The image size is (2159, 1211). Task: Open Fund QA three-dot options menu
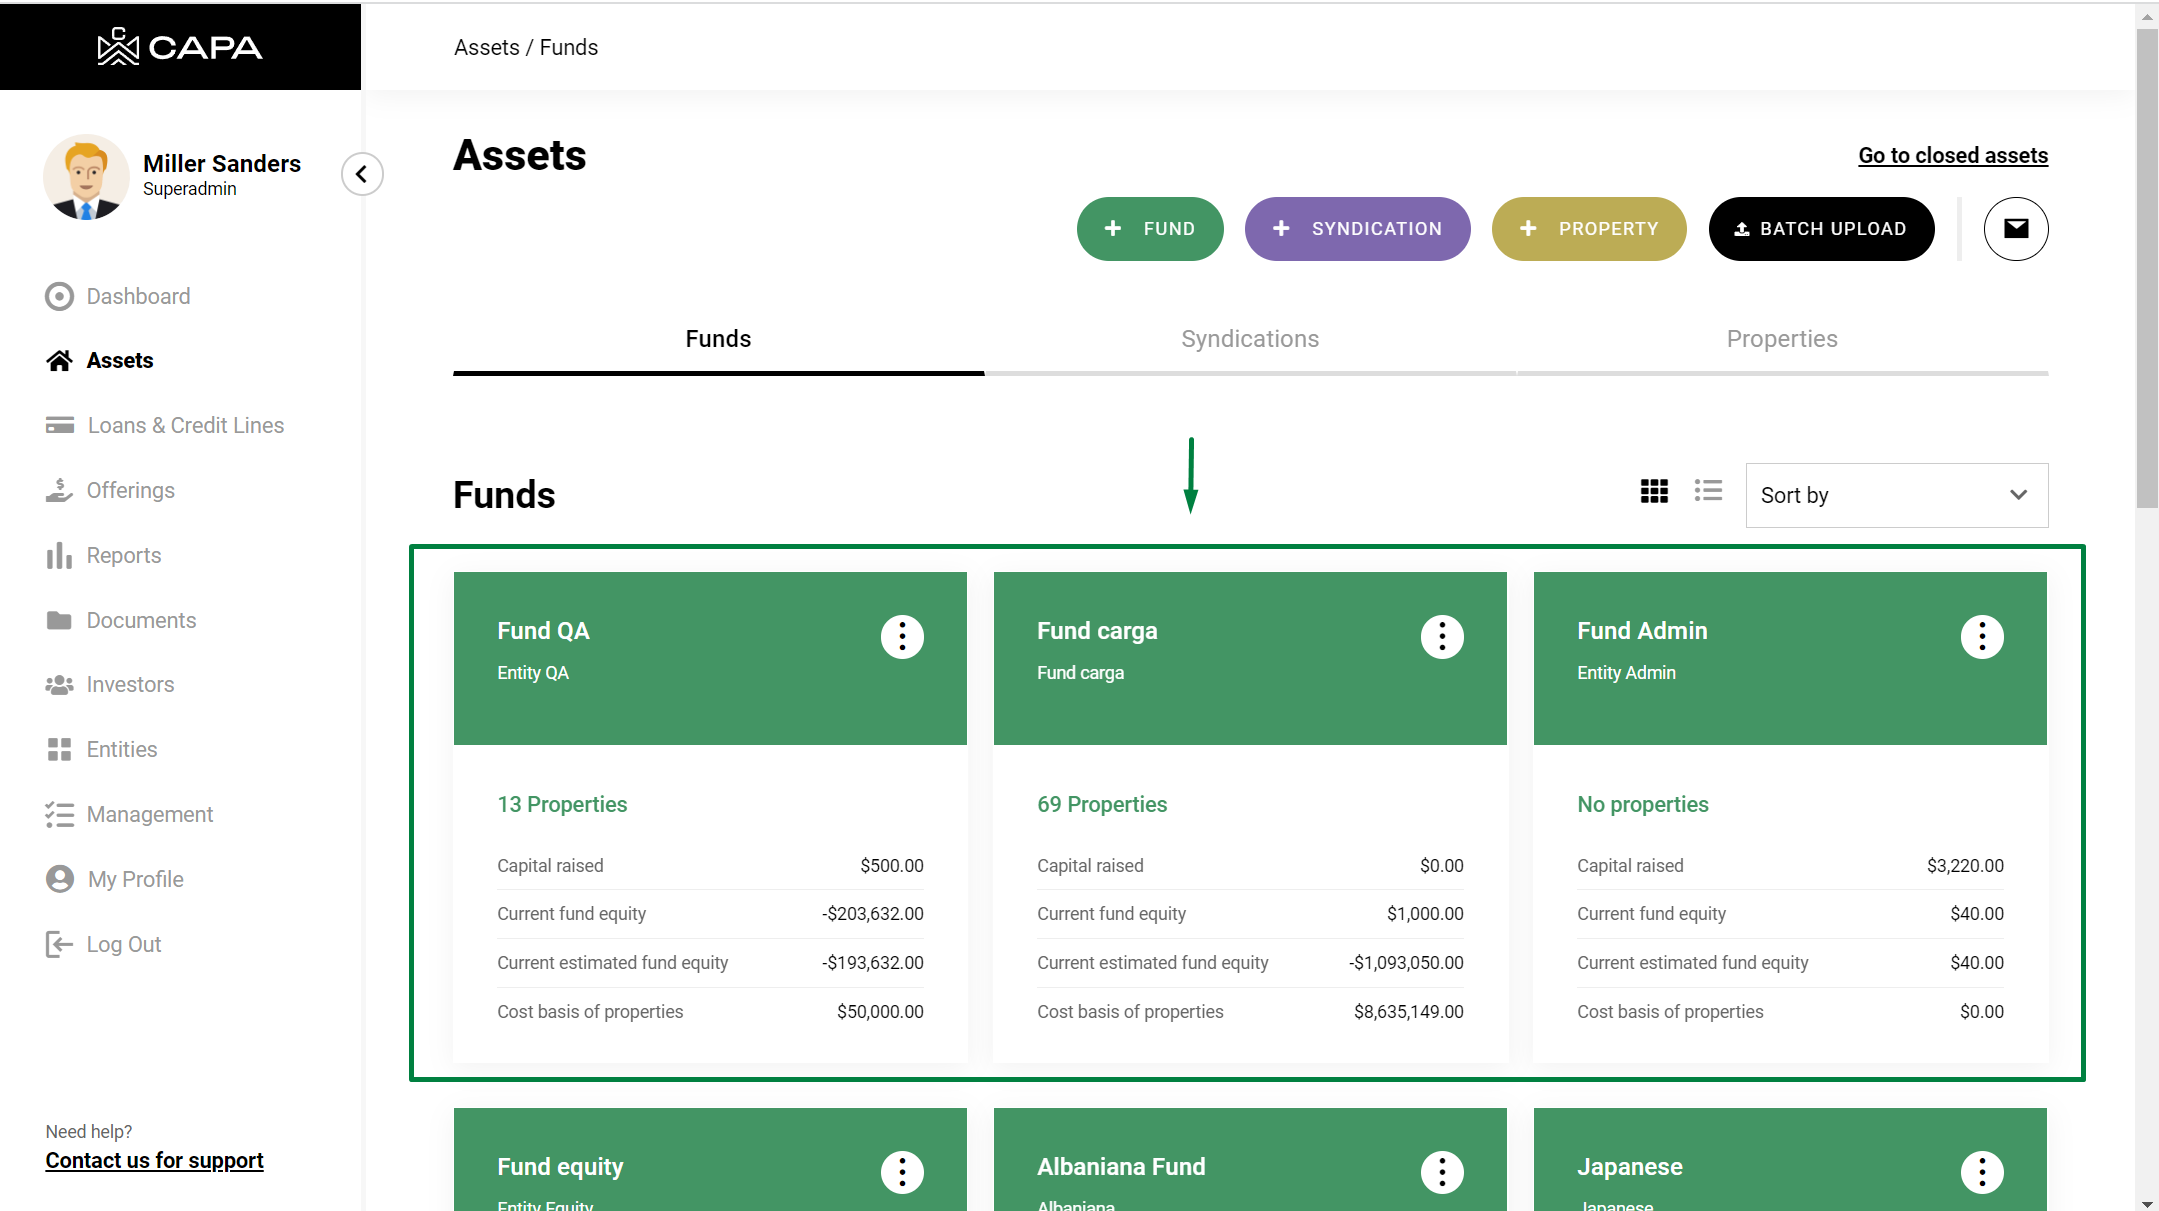pos(902,637)
